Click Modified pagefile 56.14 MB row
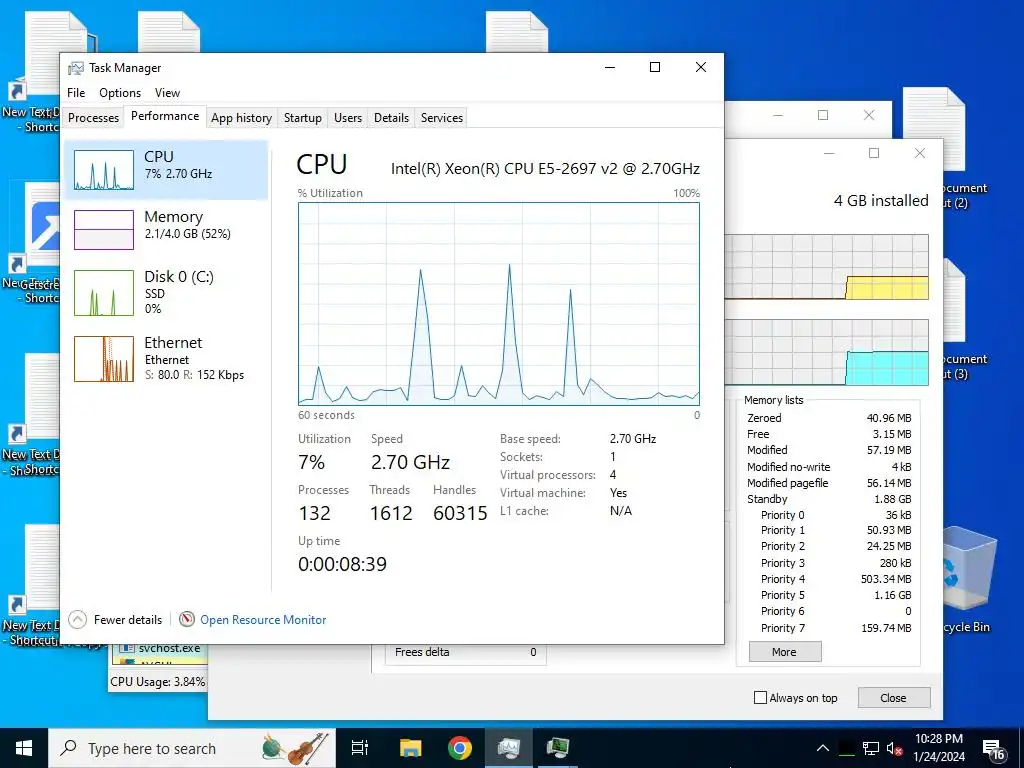The width and height of the screenshot is (1024, 768). [x=829, y=483]
